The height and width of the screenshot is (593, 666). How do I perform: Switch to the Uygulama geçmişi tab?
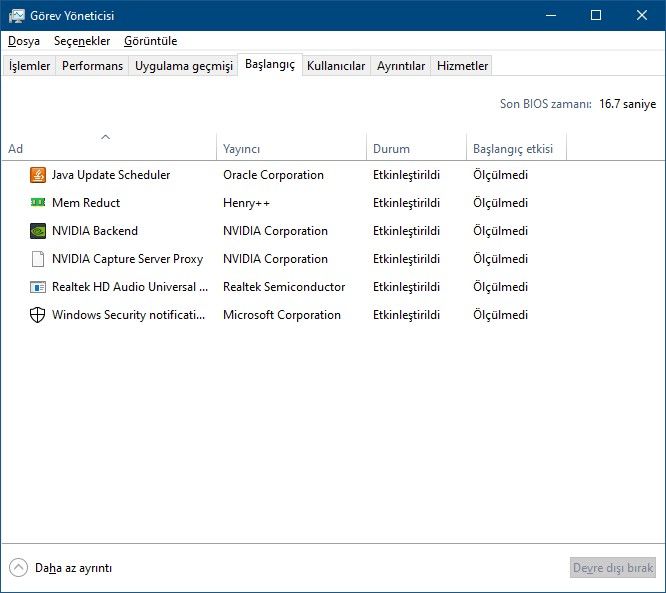[183, 65]
